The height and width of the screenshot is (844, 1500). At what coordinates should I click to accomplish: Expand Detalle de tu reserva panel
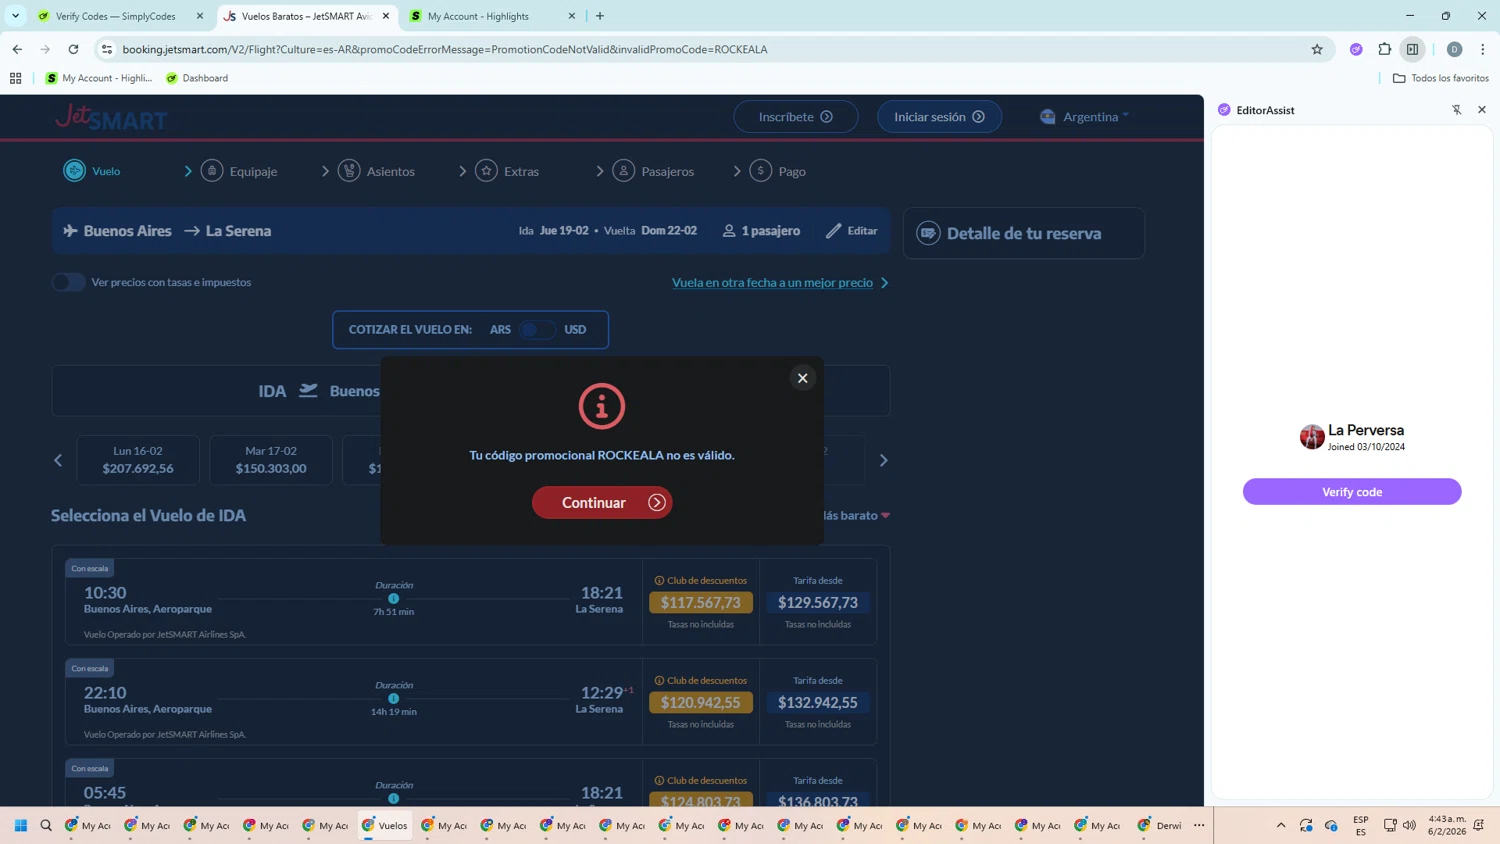1024,233
